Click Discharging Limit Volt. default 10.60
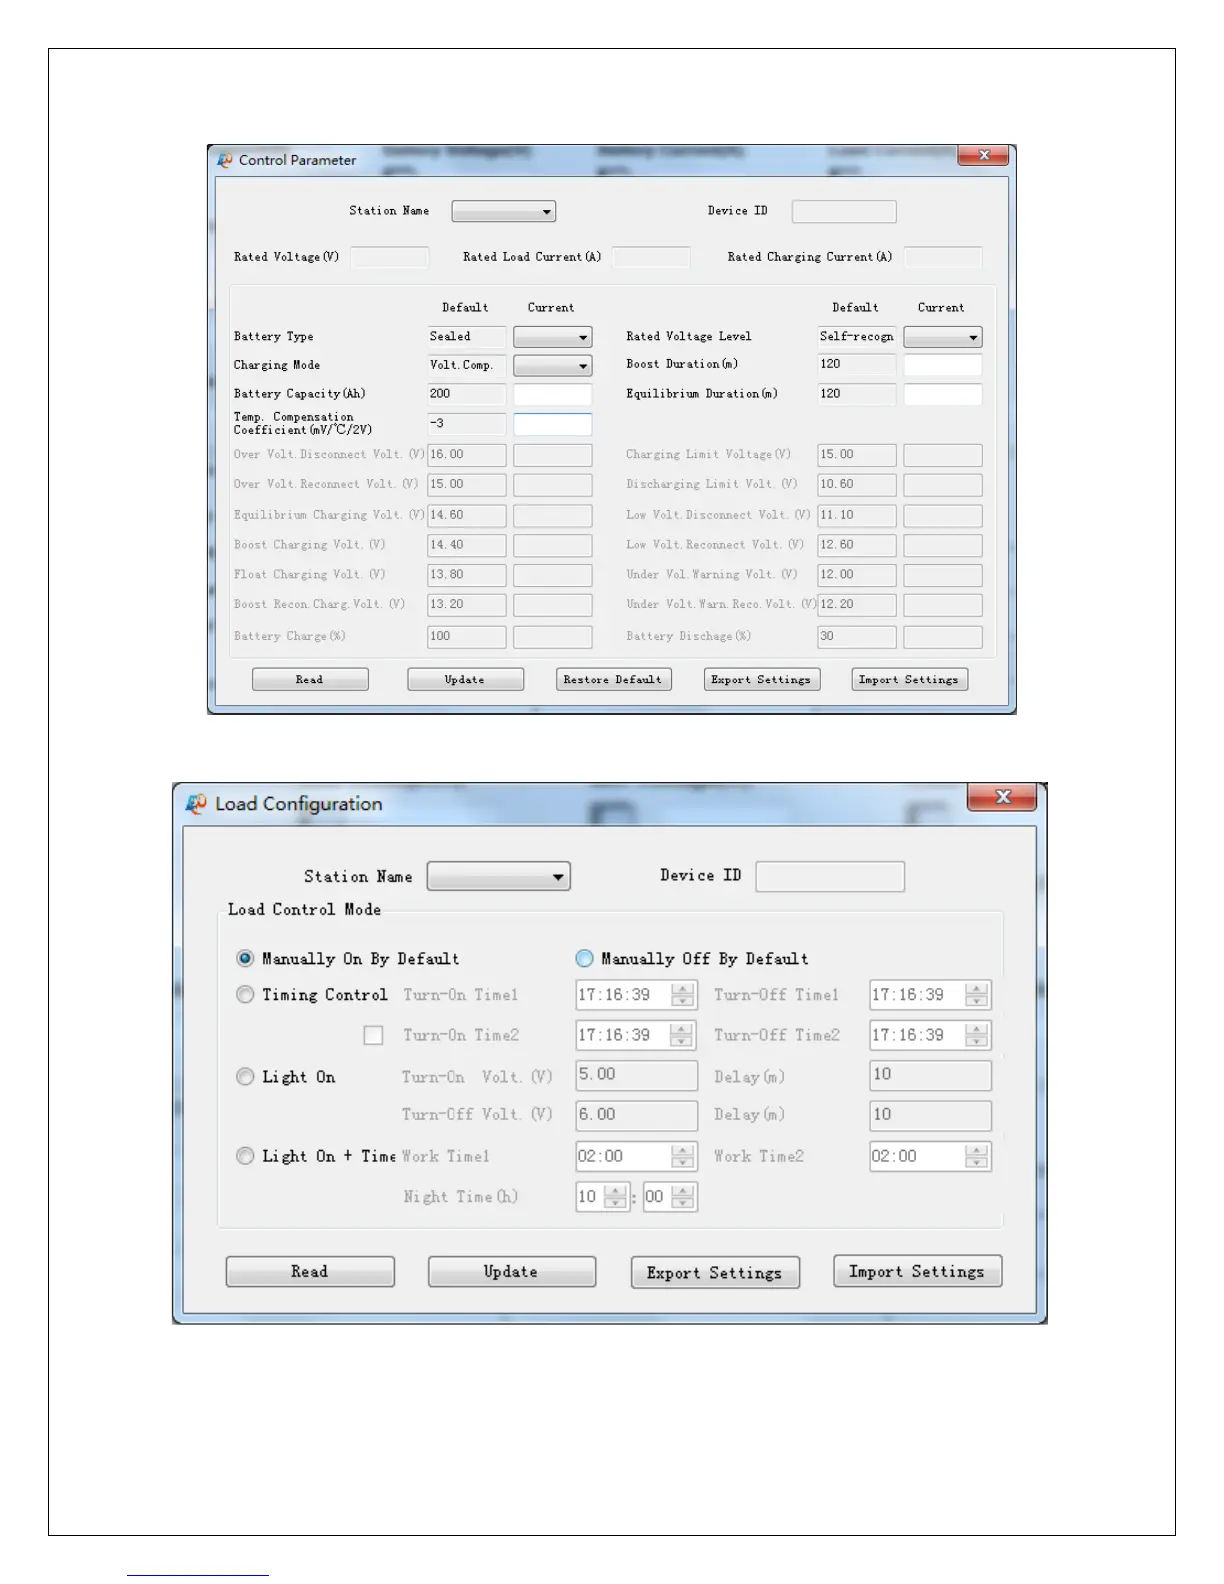The width and height of the screenshot is (1224, 1584). (x=857, y=485)
